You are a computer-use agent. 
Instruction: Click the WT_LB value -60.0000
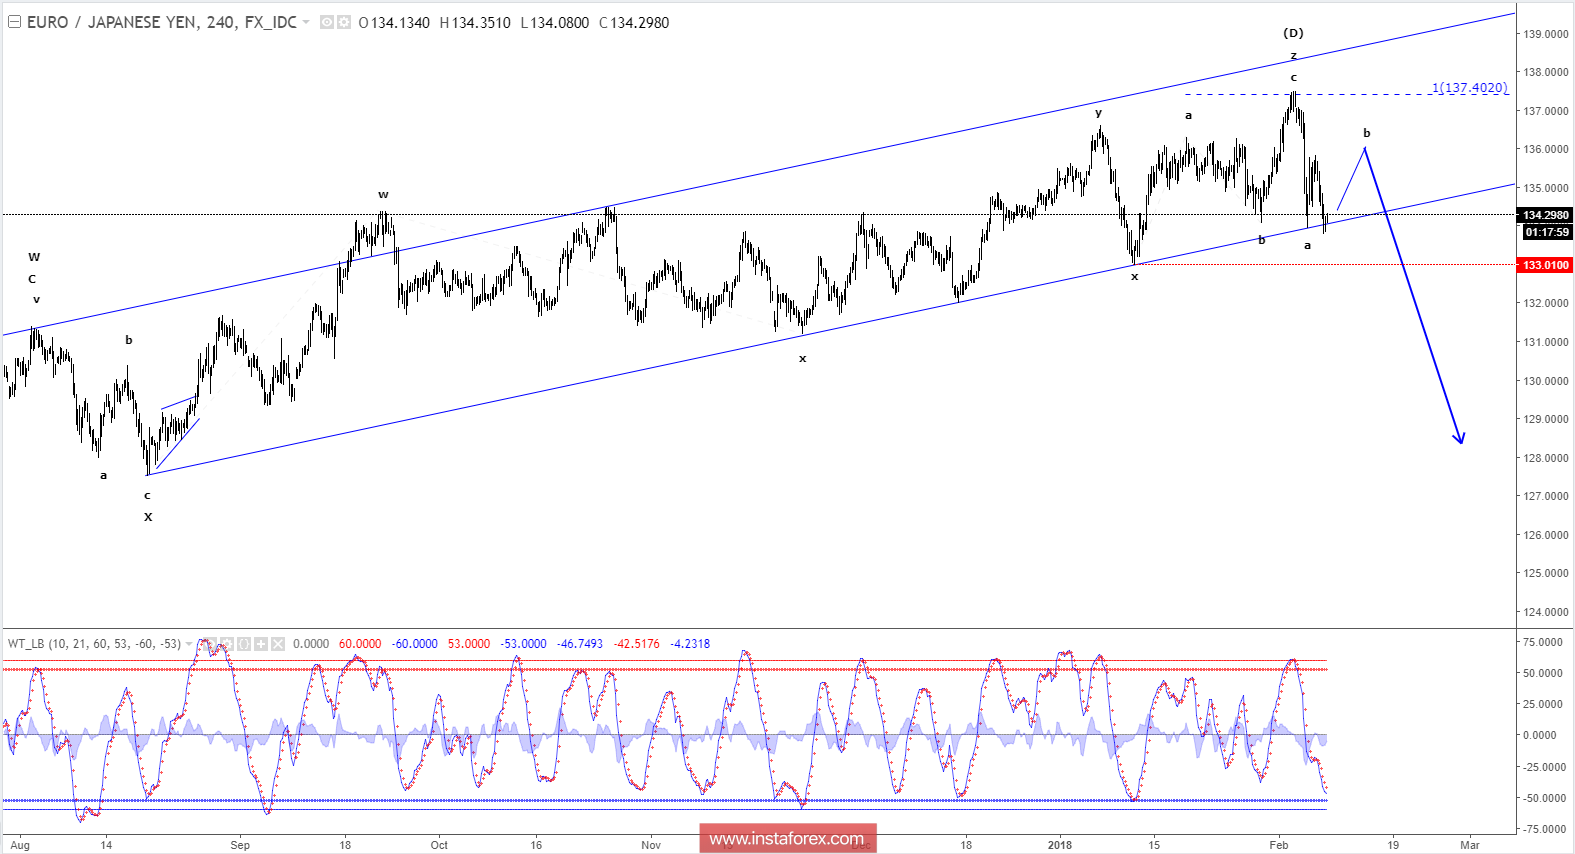pyautogui.click(x=414, y=644)
